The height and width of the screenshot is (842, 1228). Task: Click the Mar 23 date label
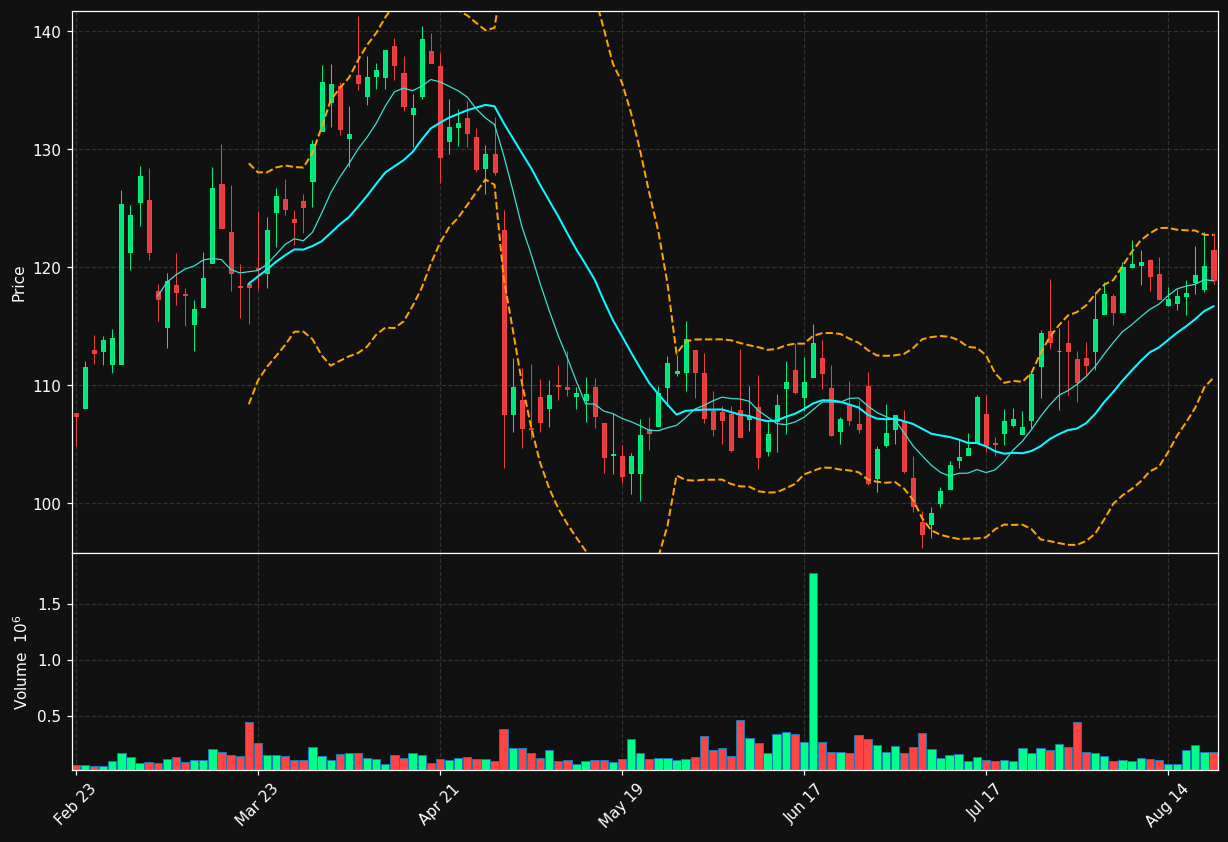pos(258,805)
